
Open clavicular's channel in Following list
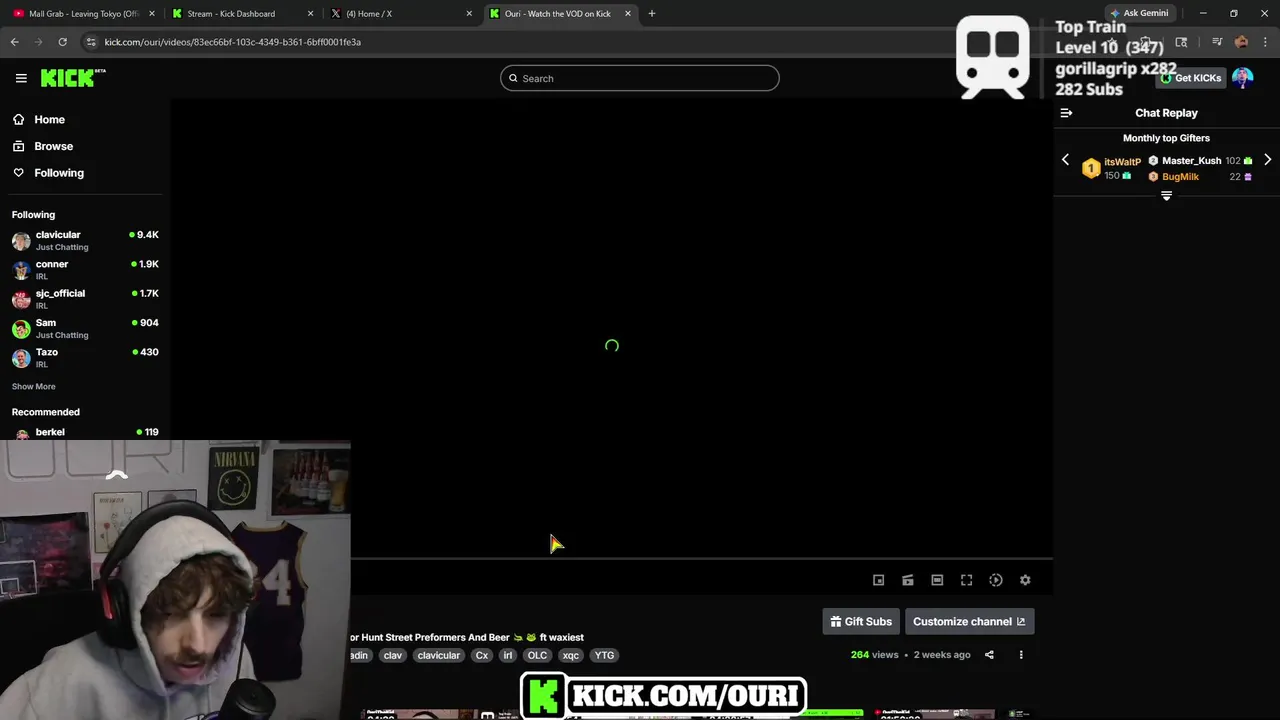85,240
